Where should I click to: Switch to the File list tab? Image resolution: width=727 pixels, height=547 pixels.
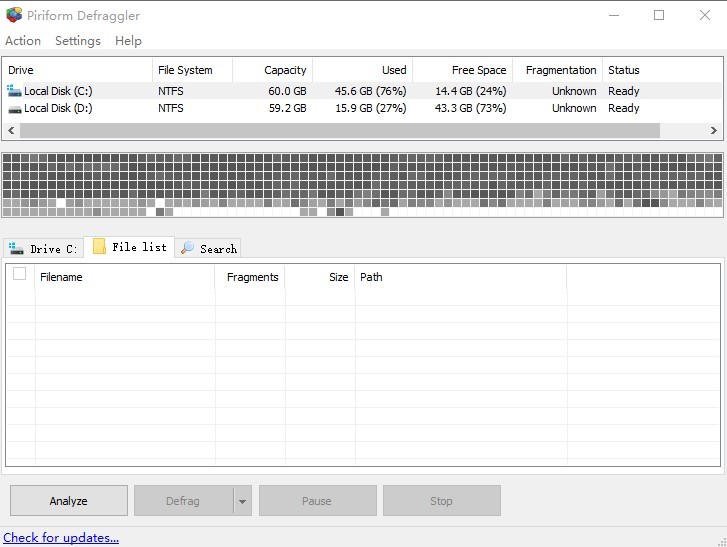pos(129,247)
